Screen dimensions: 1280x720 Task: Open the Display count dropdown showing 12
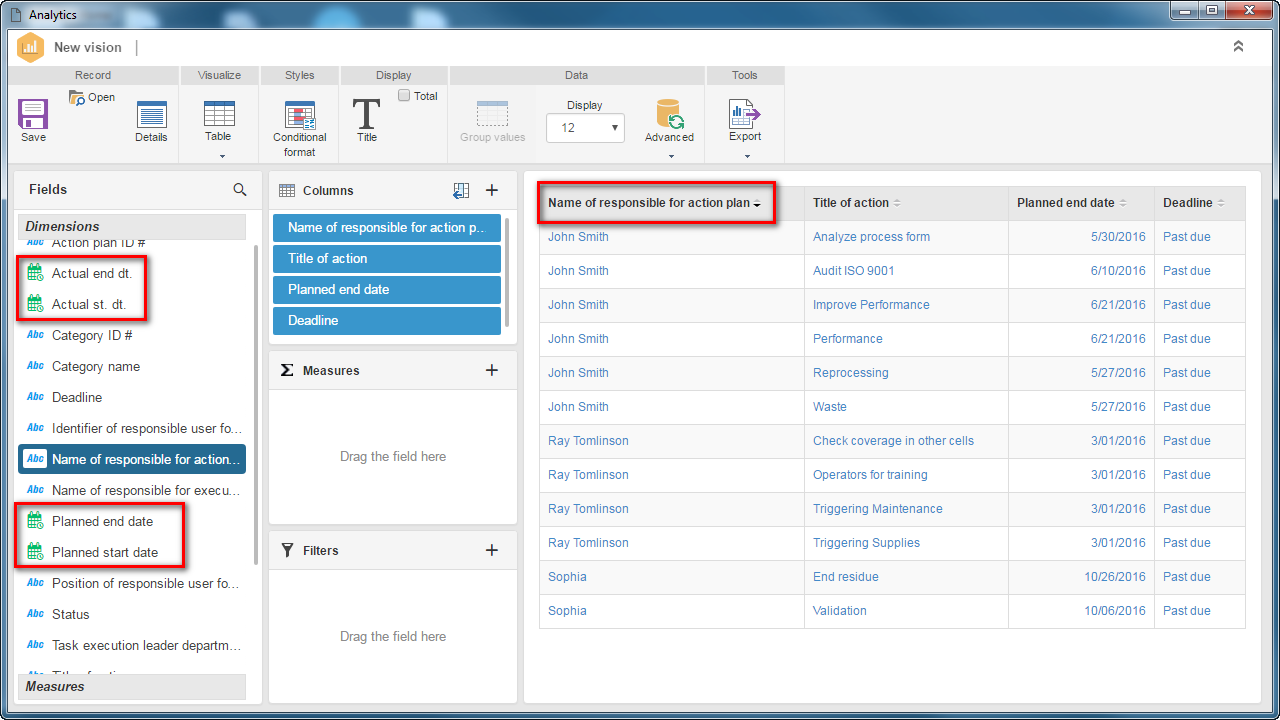pos(585,128)
